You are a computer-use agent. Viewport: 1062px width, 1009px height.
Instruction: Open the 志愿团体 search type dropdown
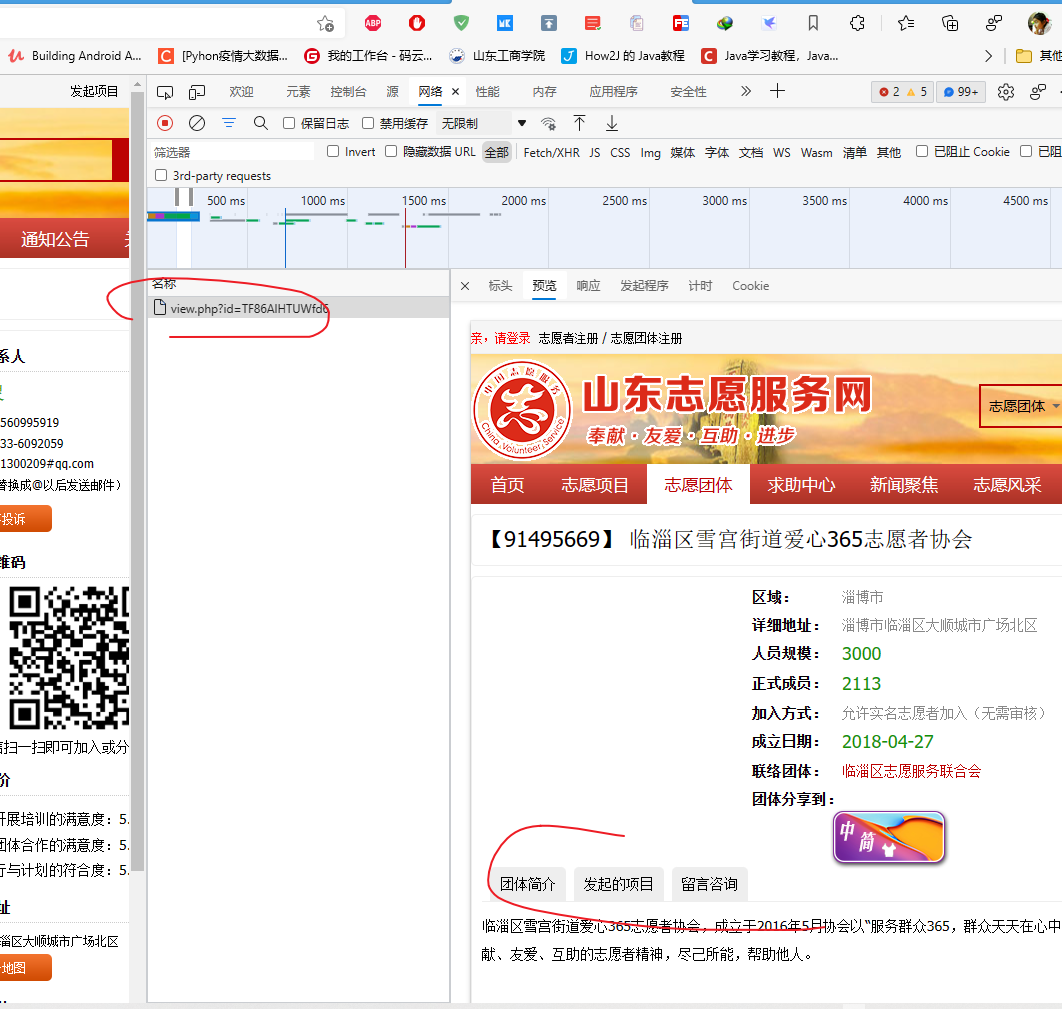pos(1021,406)
